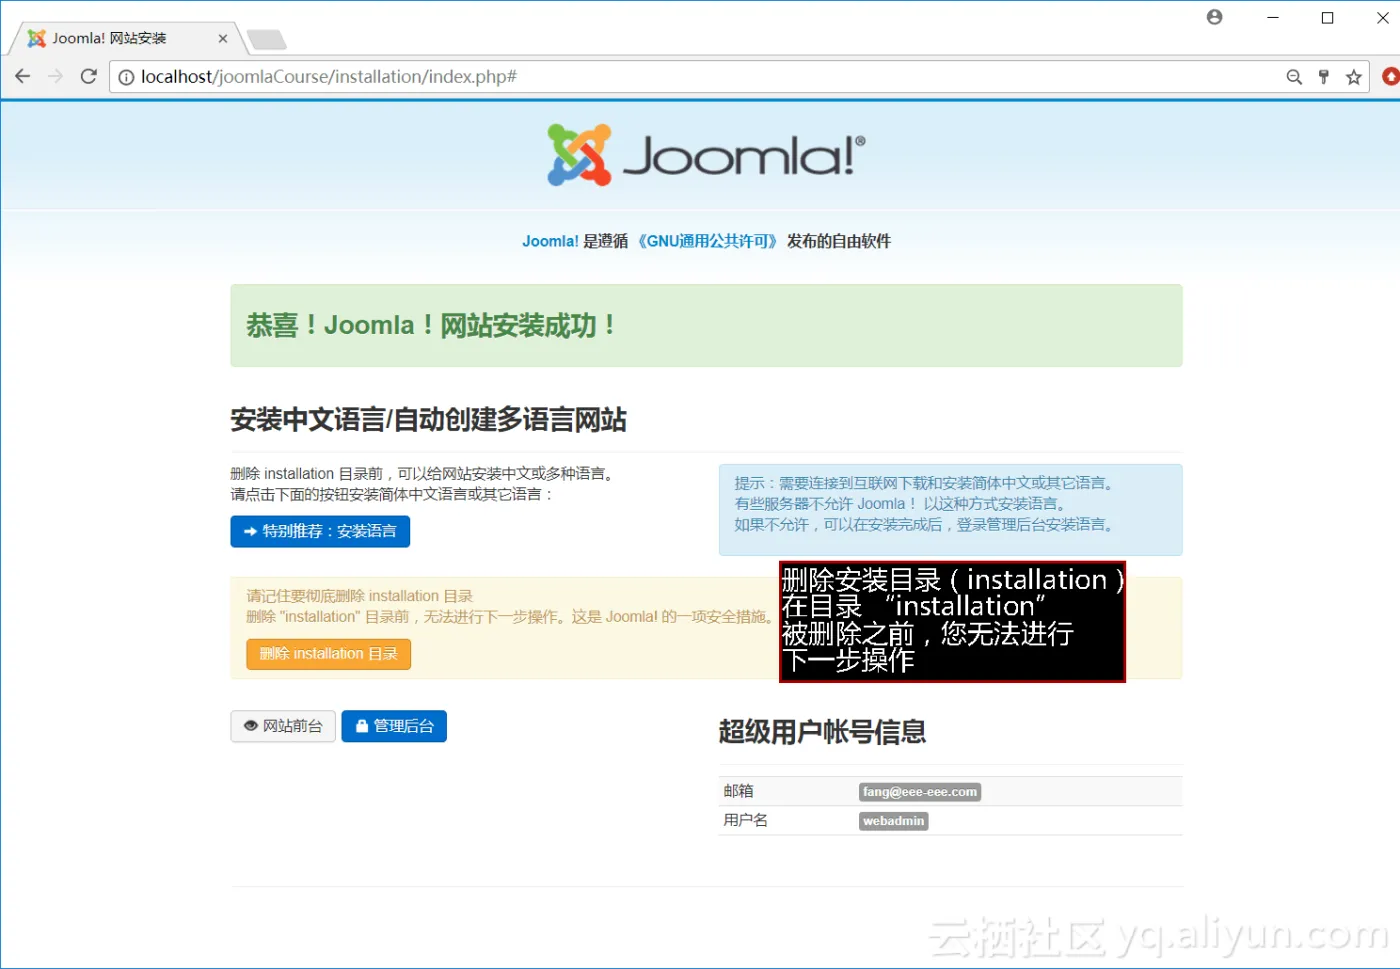View site info icon in address bar
This screenshot has height=969, width=1400.
[x=126, y=77]
